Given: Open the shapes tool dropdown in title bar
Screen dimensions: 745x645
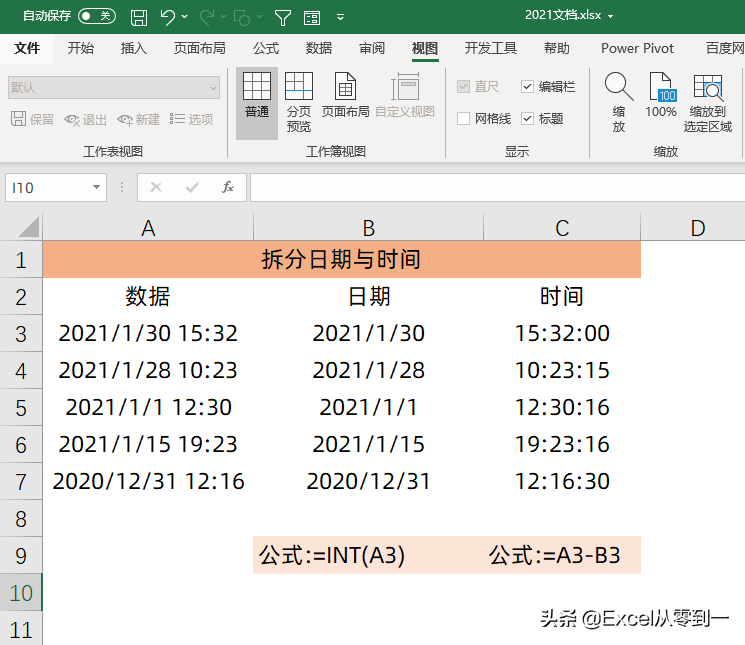Looking at the screenshot, I should click(x=259, y=18).
